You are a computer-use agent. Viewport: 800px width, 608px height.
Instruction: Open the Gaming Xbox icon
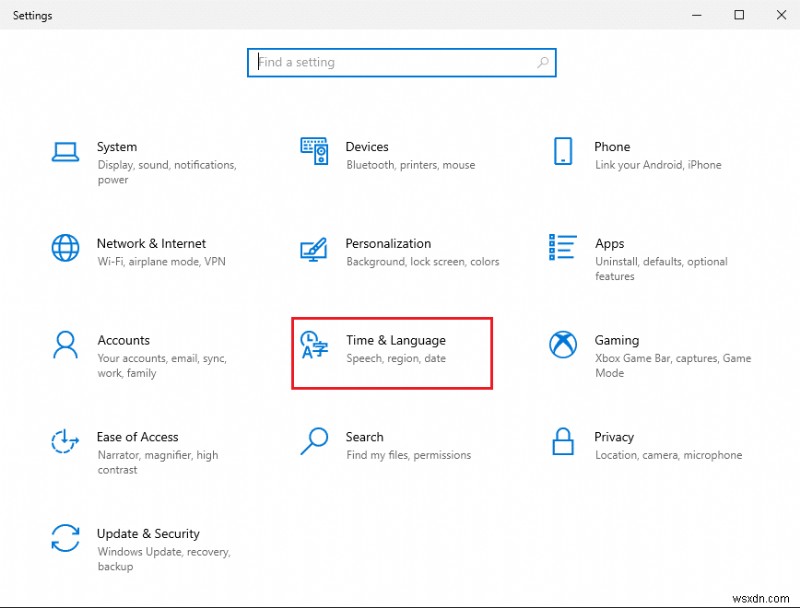[x=563, y=344]
